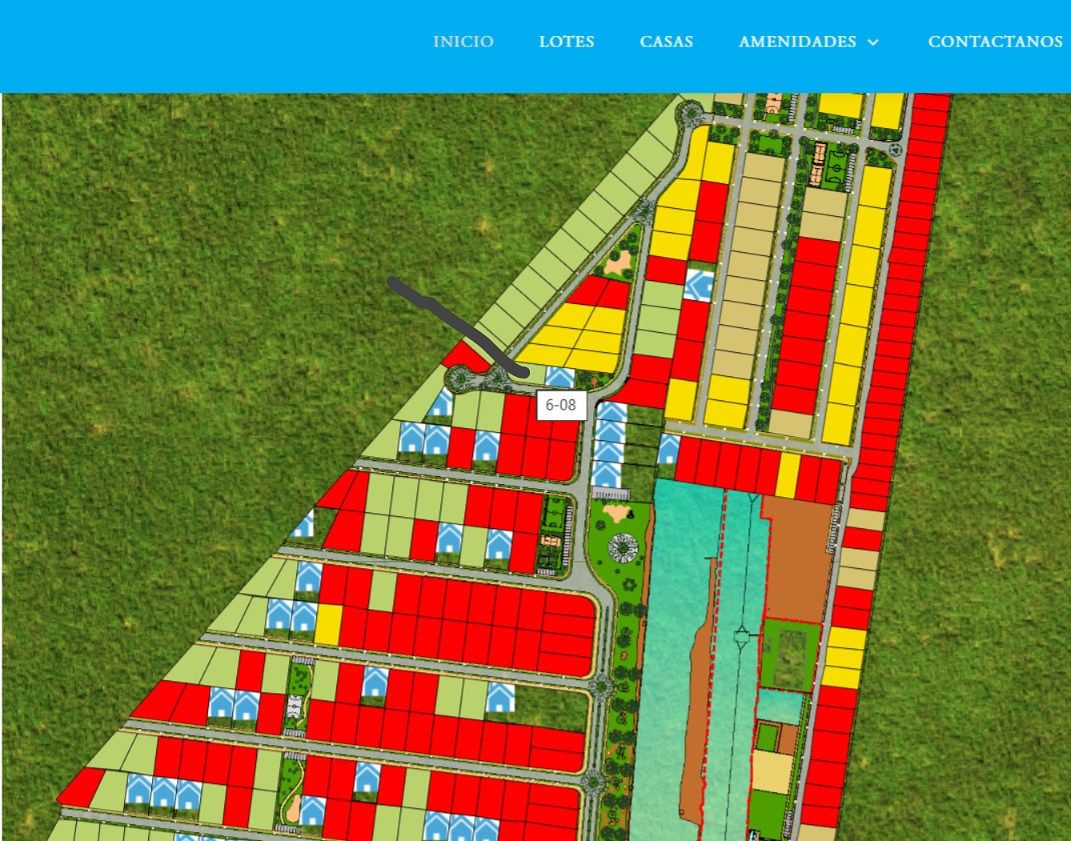The width and height of the screenshot is (1071, 841).
Task: Go to the INICIO page
Action: 463,42
